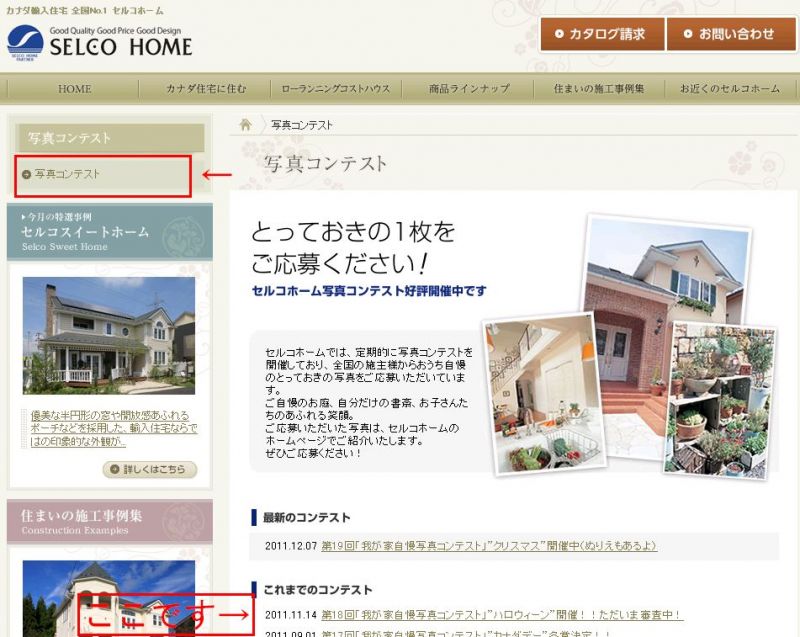This screenshot has height=637, width=800.
Task: Click セルコホーム写真コンテスト好評開催中です text
Action: 369,291
